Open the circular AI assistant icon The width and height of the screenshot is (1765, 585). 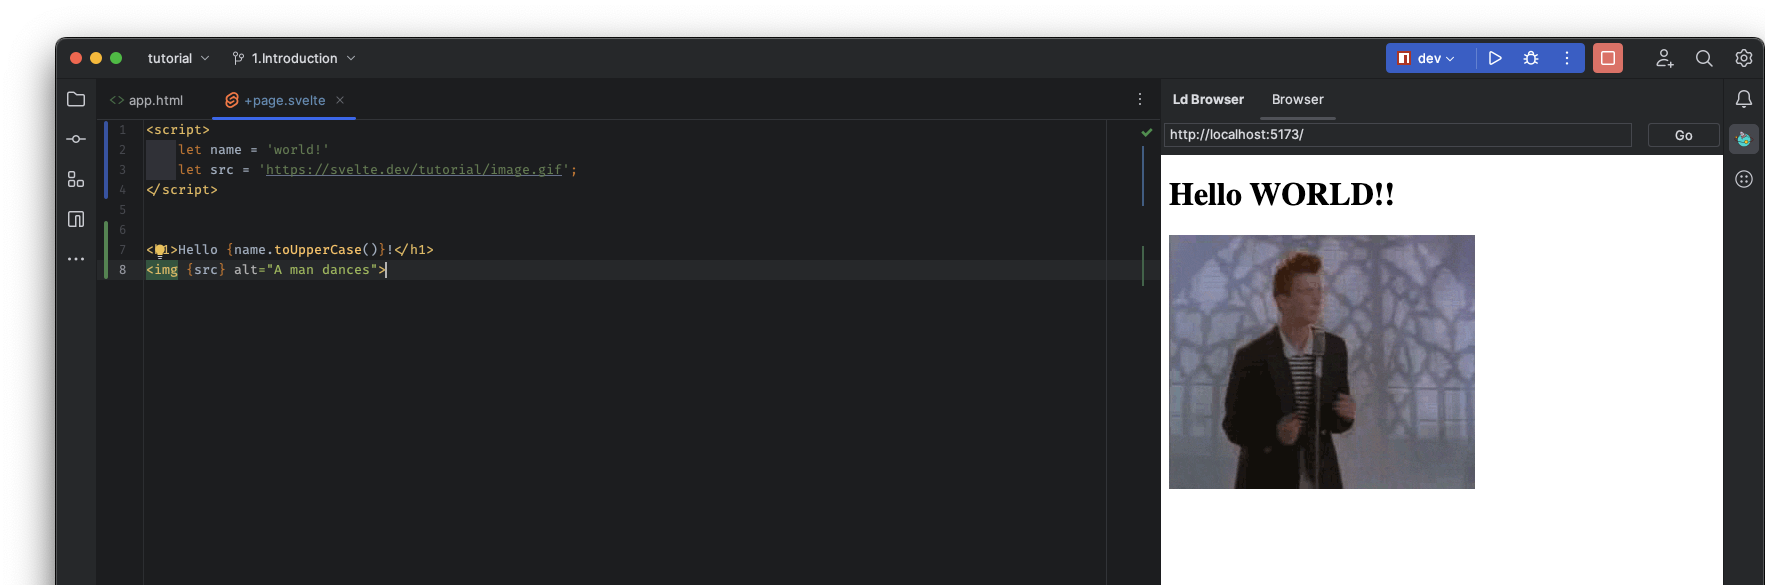pyautogui.click(x=1744, y=179)
